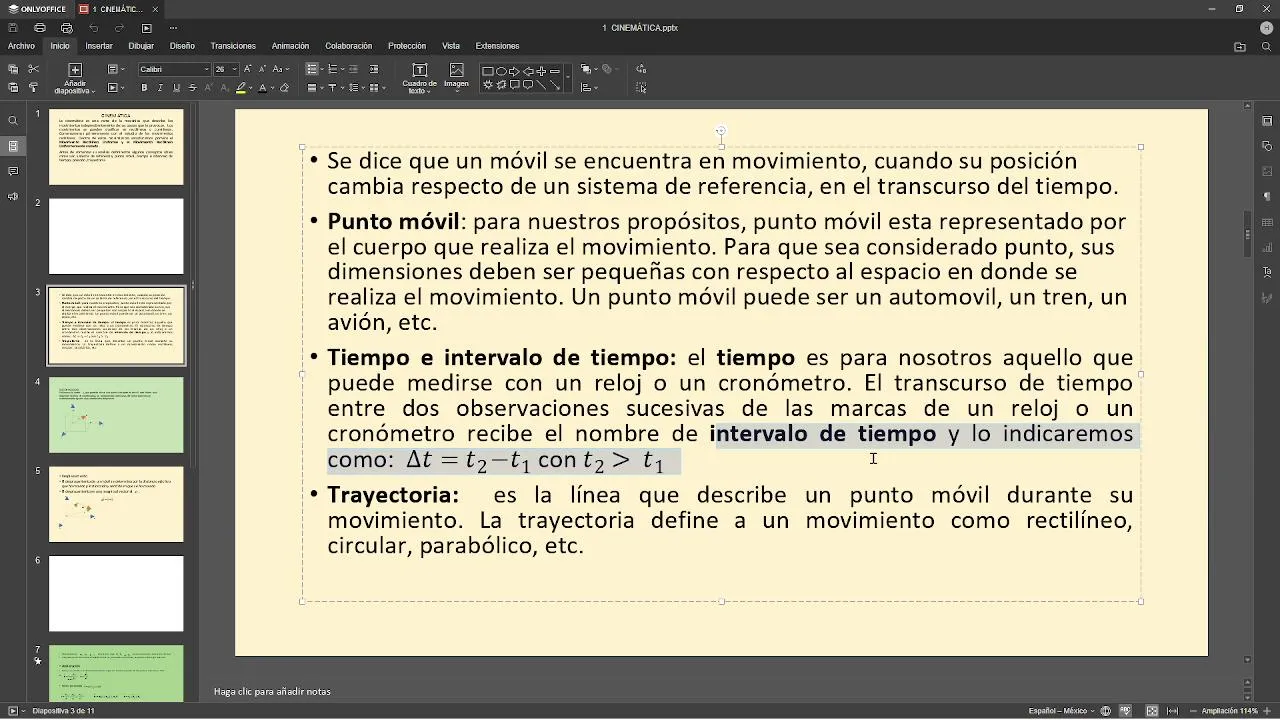Image resolution: width=1280 pixels, height=720 pixels.
Task: Click the Paste icon
Action: [13, 87]
